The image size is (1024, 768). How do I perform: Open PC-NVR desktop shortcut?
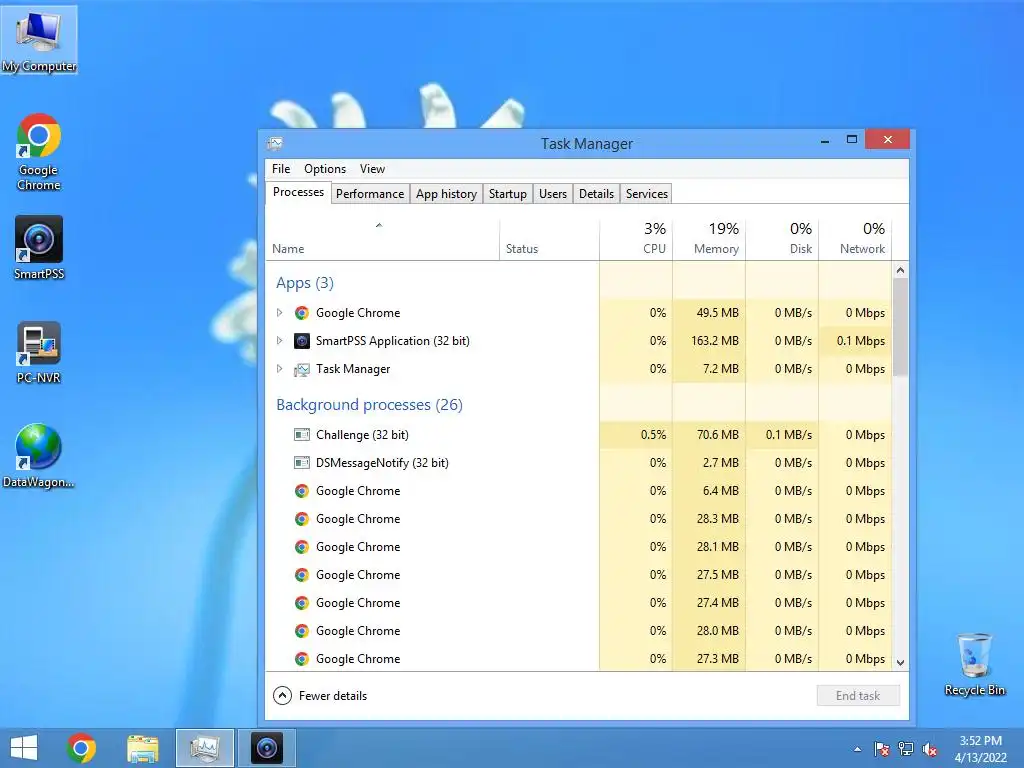[39, 353]
